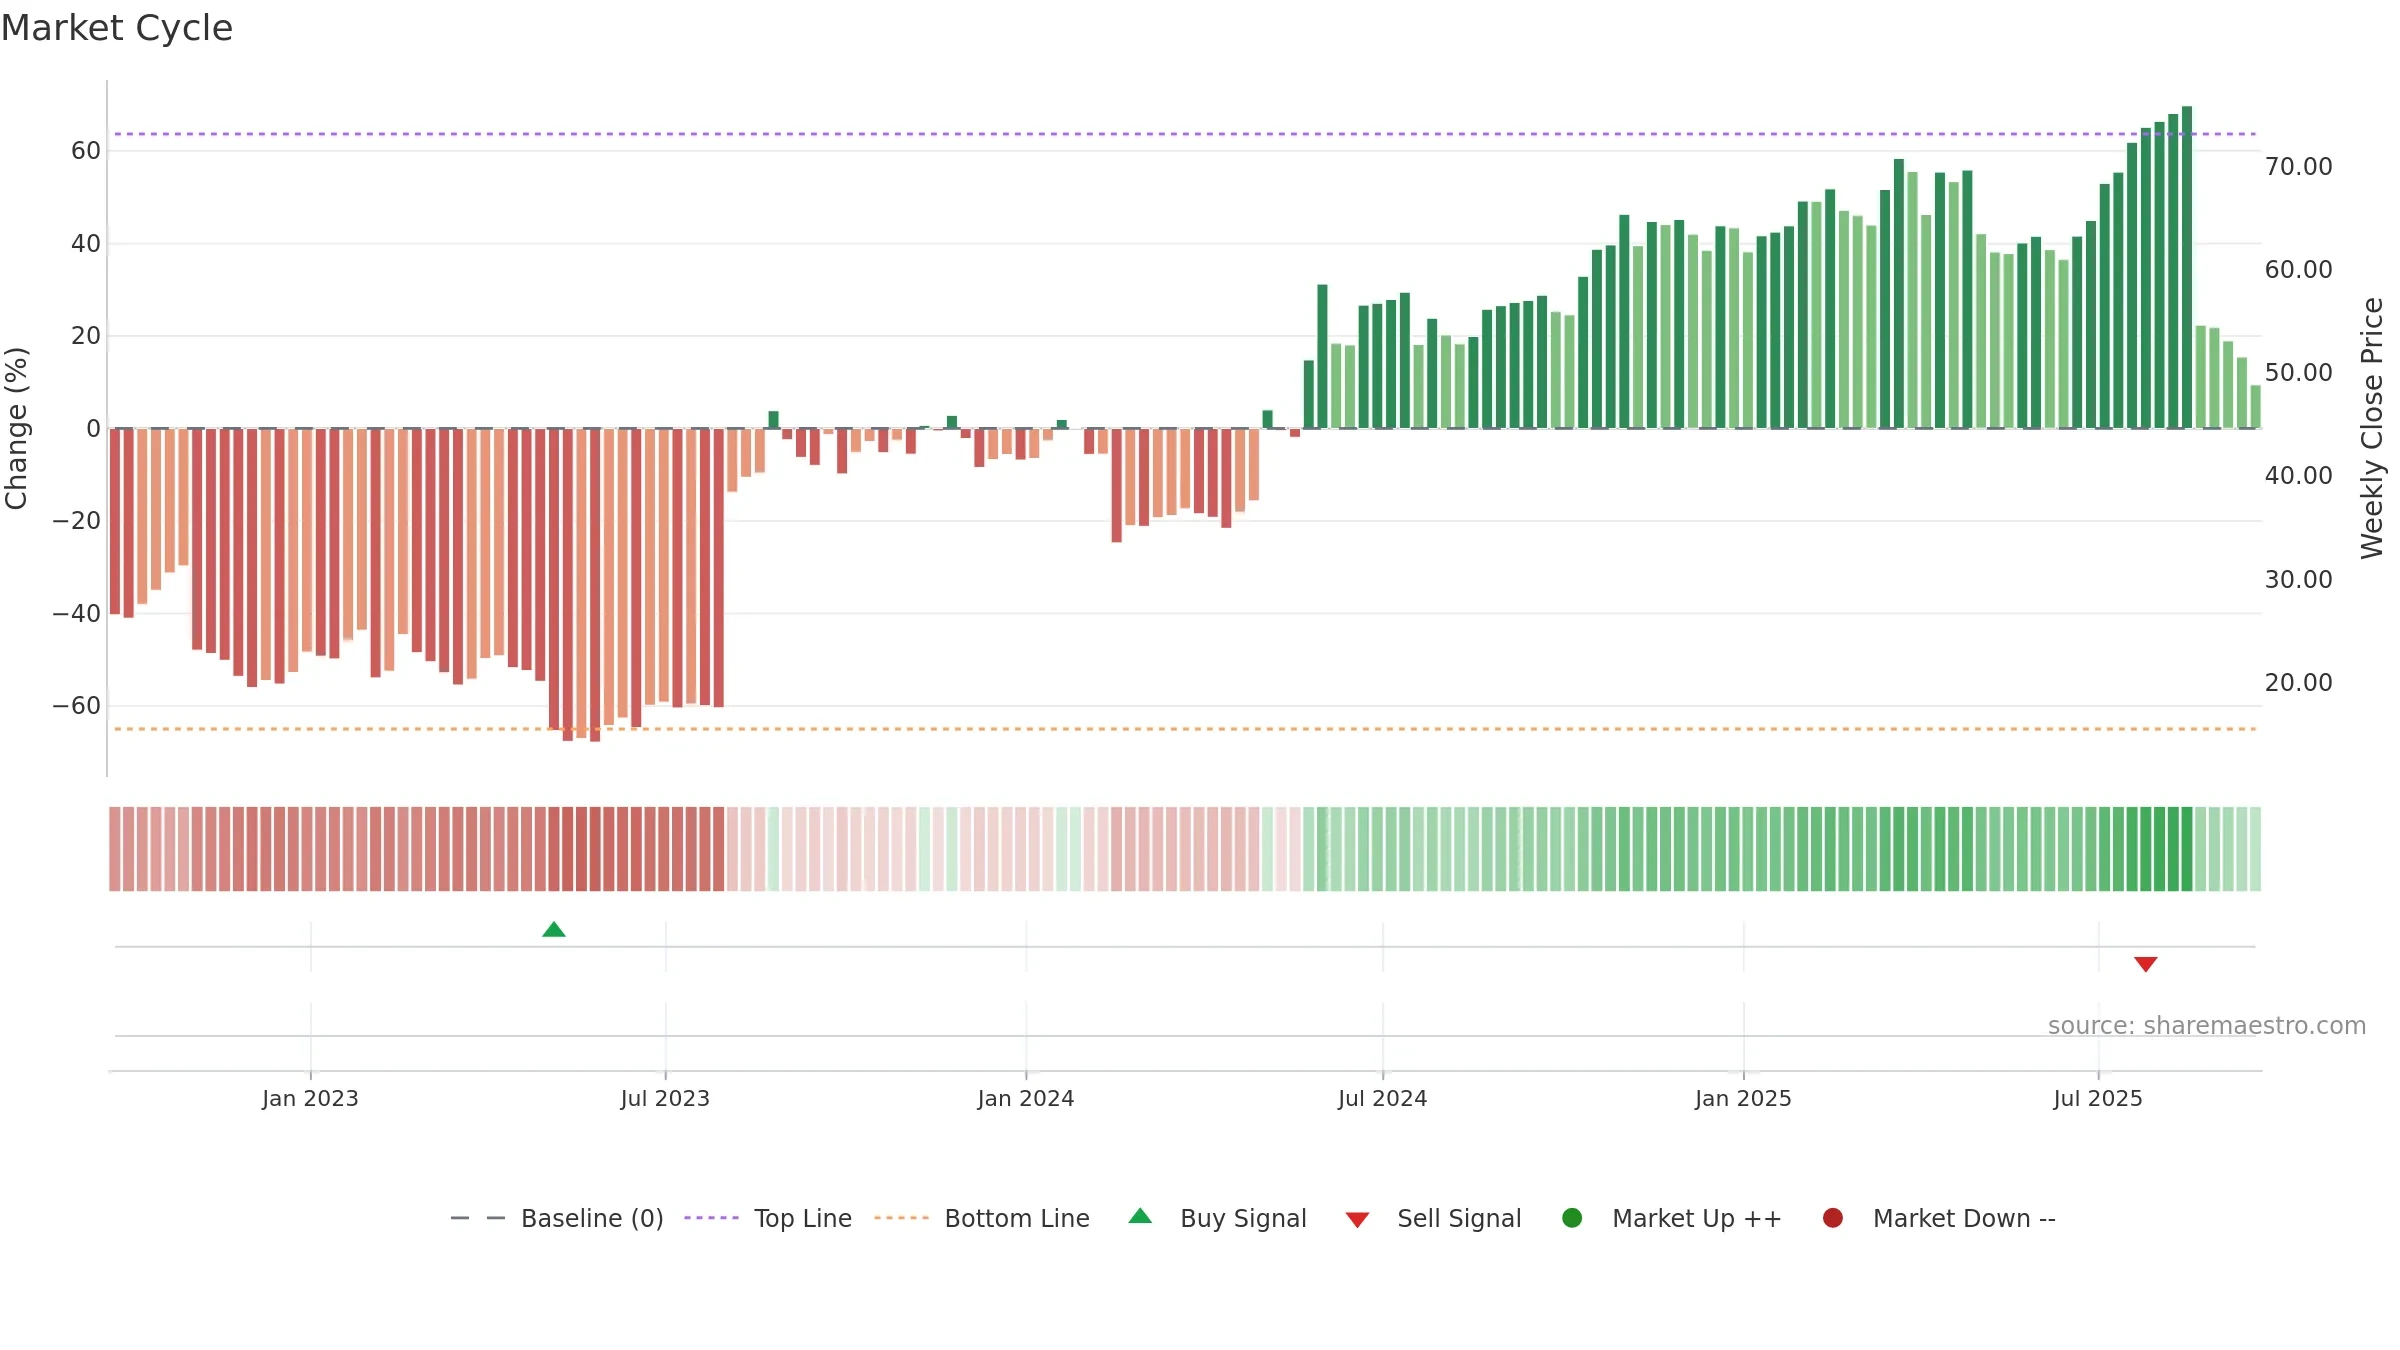
Task: Click the green circle icon in the legend
Action: click(1572, 1218)
